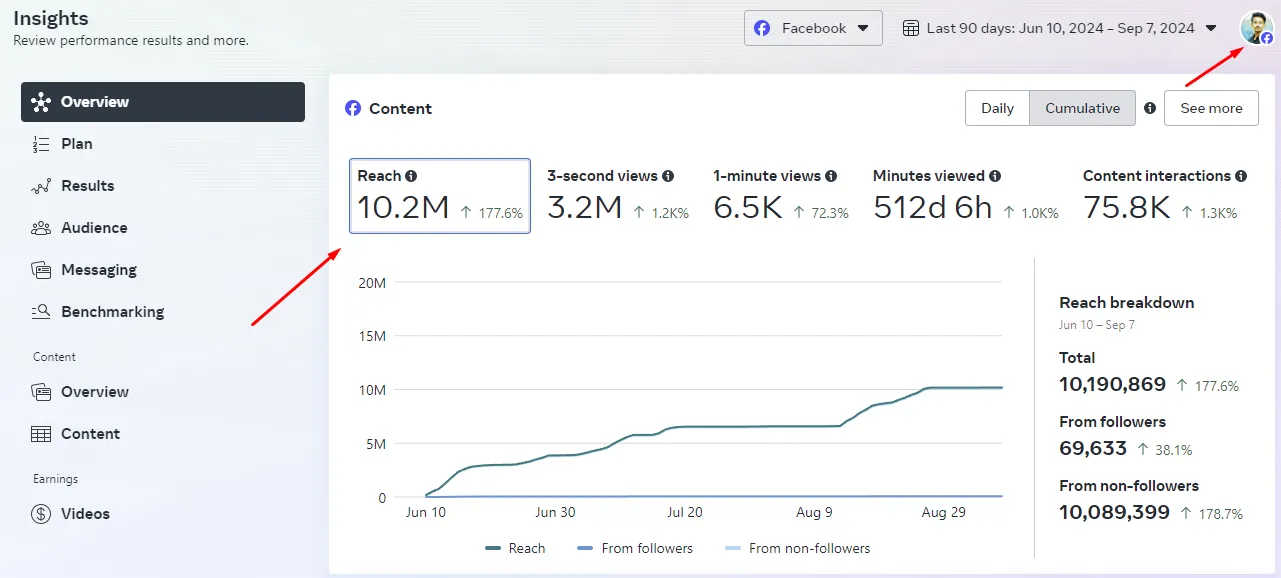This screenshot has width=1281, height=578.
Task: Select the Reach metric card
Action: (x=440, y=196)
